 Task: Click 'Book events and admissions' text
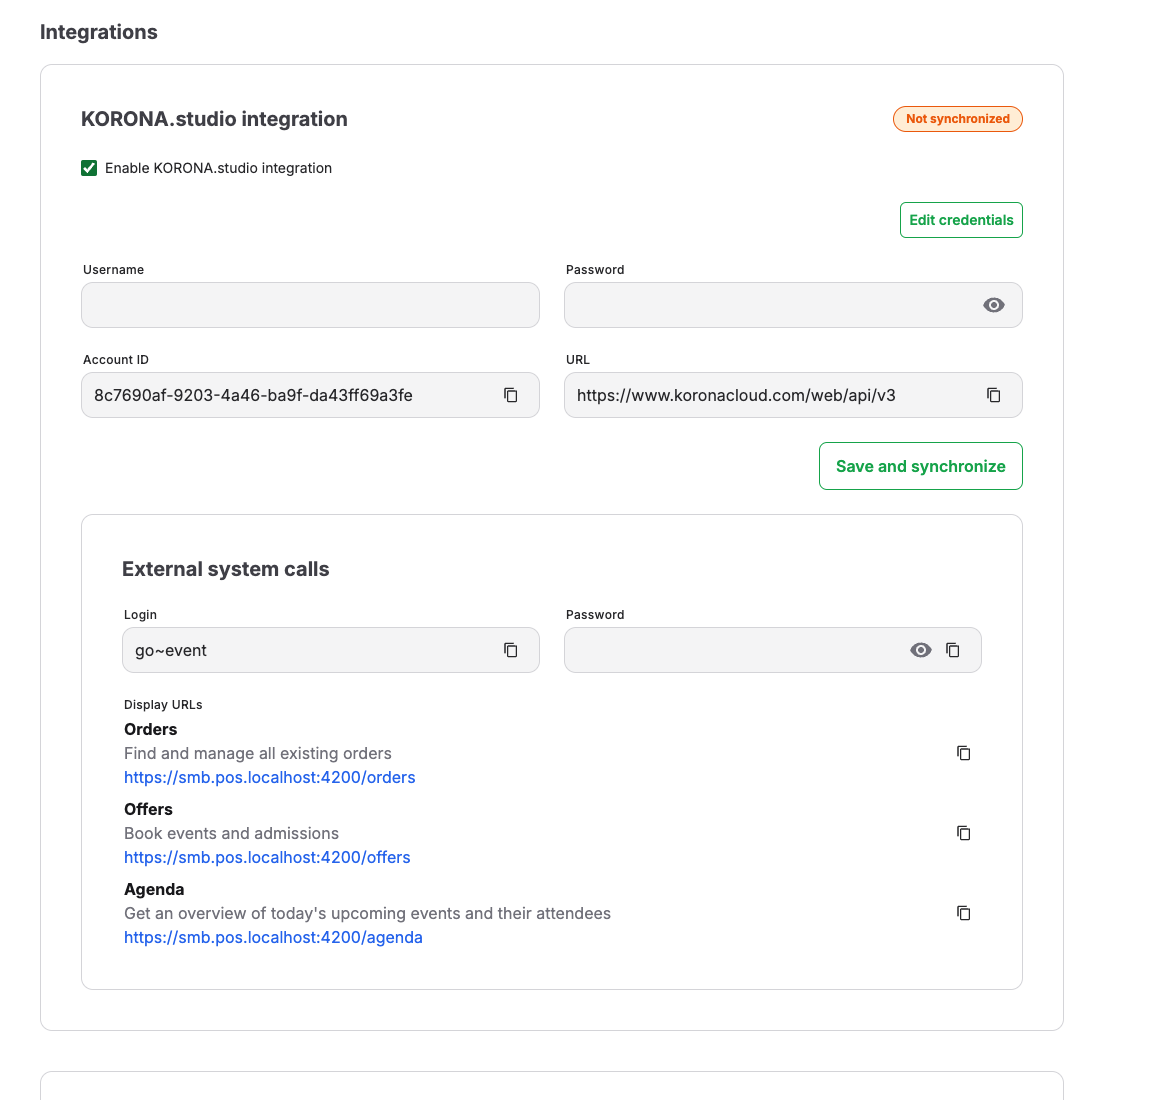[231, 834]
